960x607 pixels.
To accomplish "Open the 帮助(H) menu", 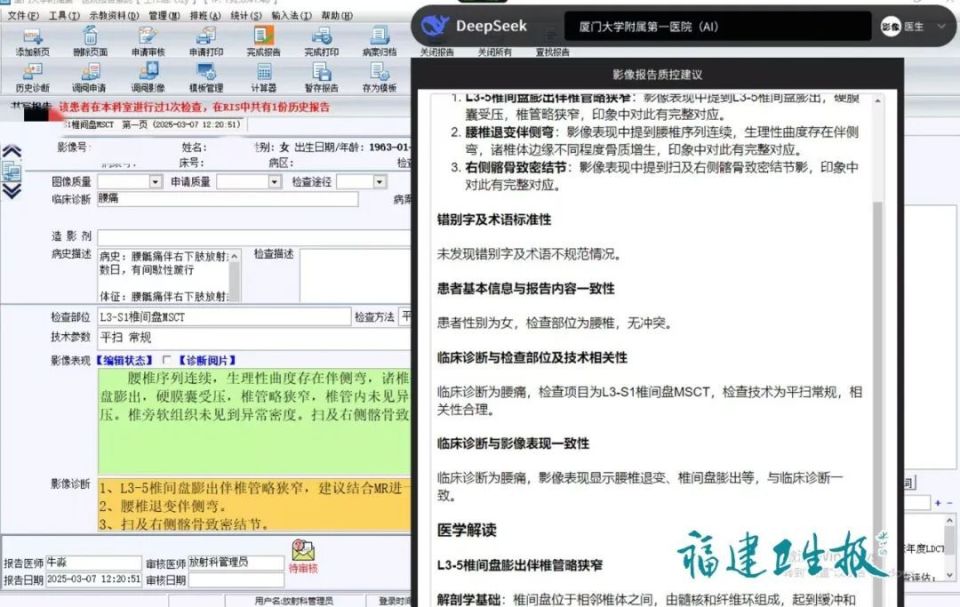I will pyautogui.click(x=337, y=15).
